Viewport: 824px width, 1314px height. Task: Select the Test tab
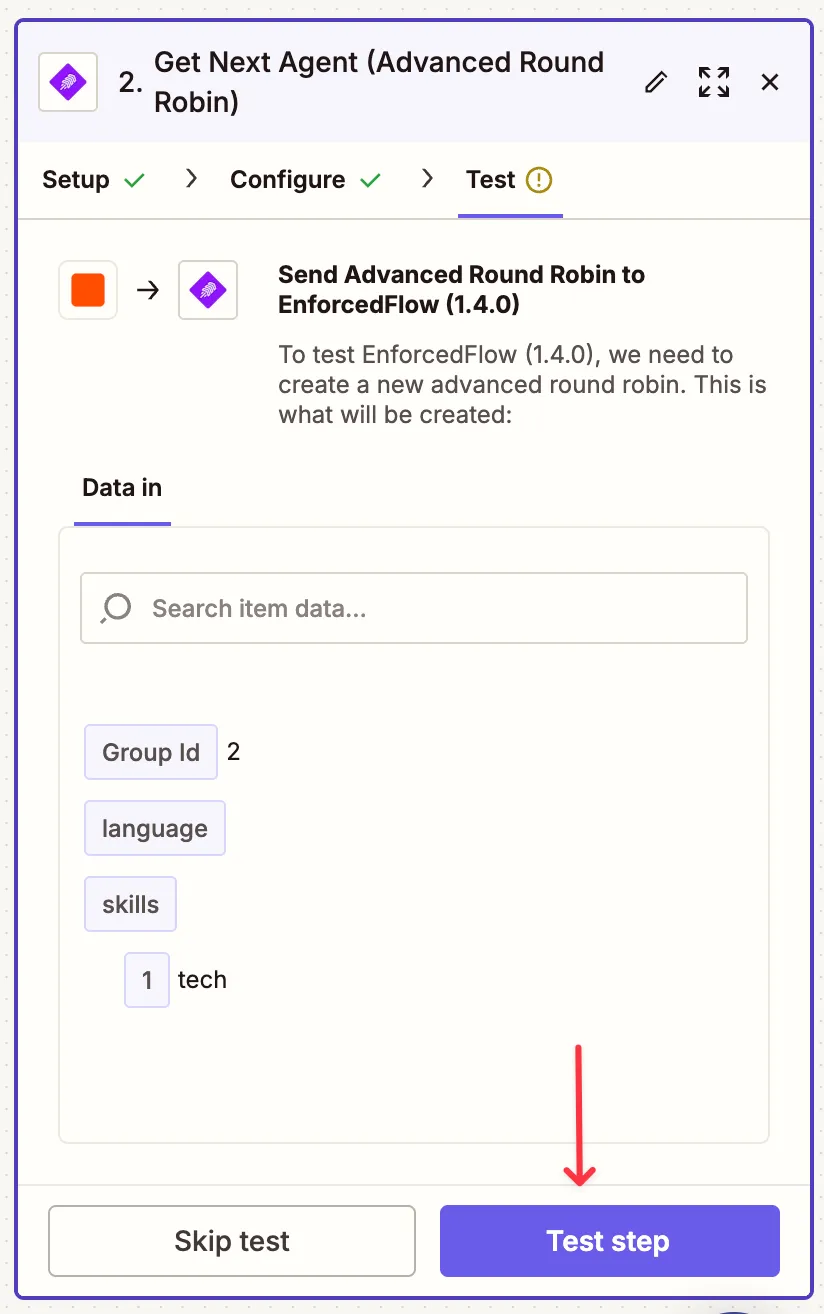tap(491, 180)
